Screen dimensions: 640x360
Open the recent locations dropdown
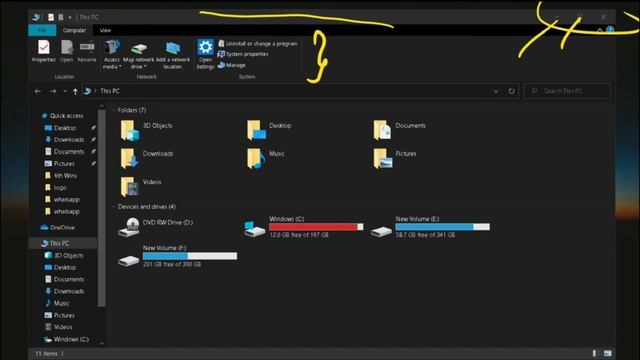[x=65, y=91]
